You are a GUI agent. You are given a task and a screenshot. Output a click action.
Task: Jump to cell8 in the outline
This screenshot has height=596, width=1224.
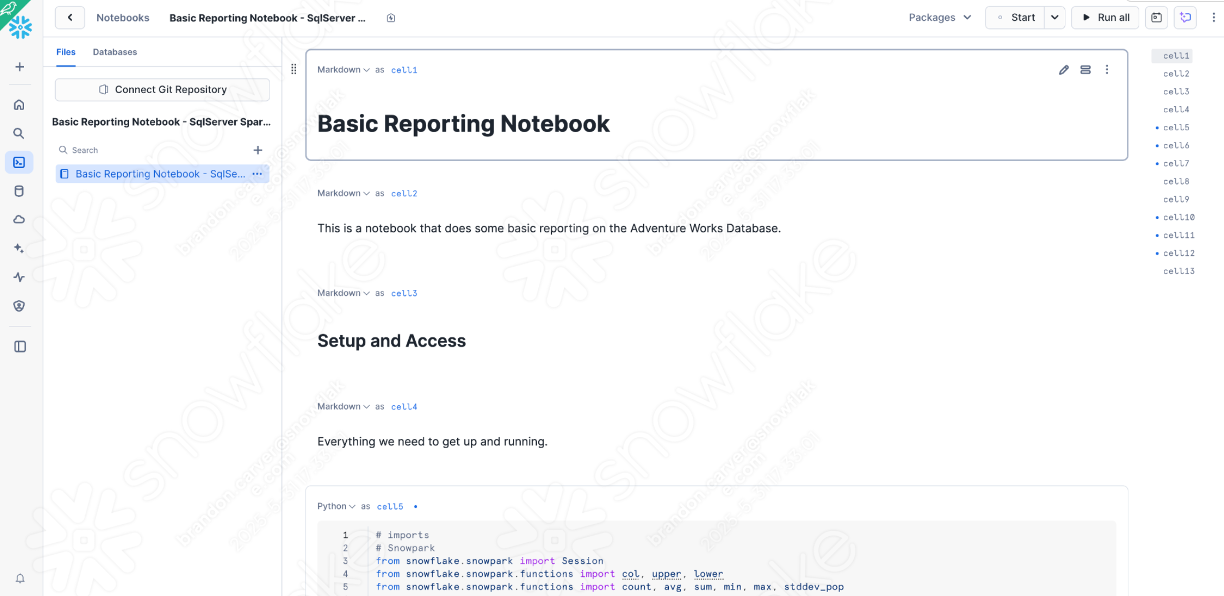tap(1176, 182)
